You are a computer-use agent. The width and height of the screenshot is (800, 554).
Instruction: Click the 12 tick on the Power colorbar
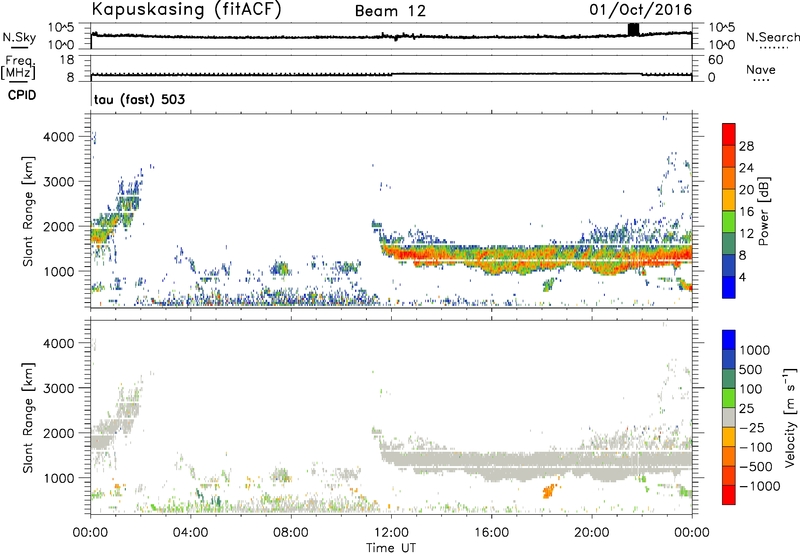point(746,233)
